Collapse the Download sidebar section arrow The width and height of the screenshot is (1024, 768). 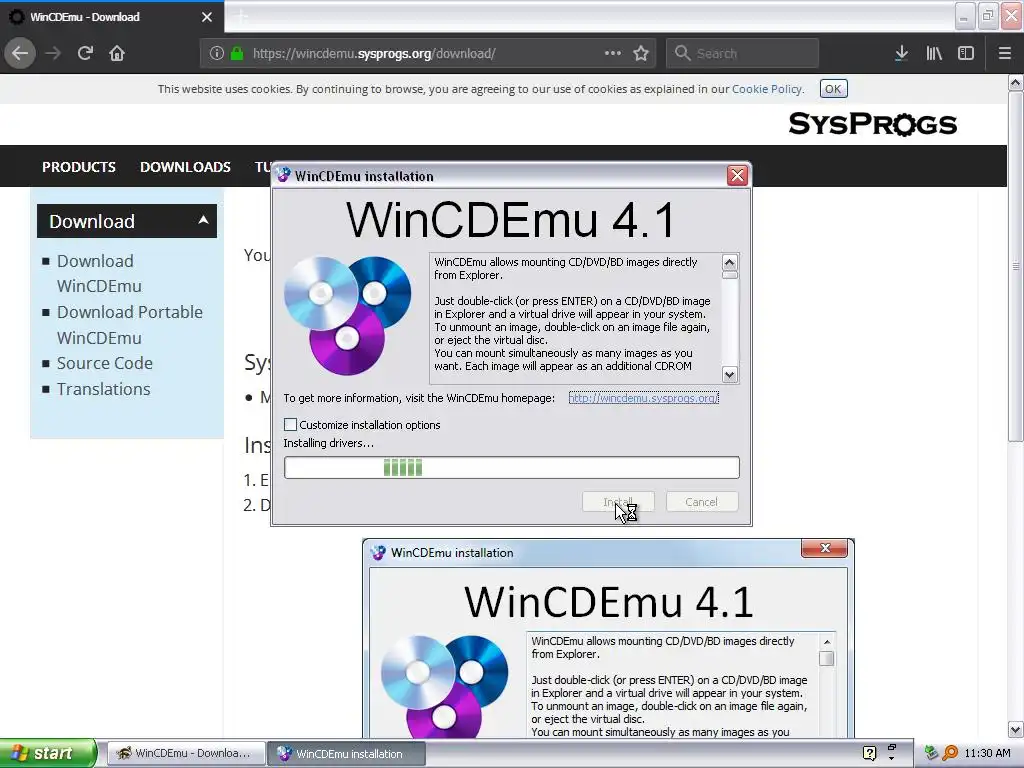pyautogui.click(x=203, y=220)
